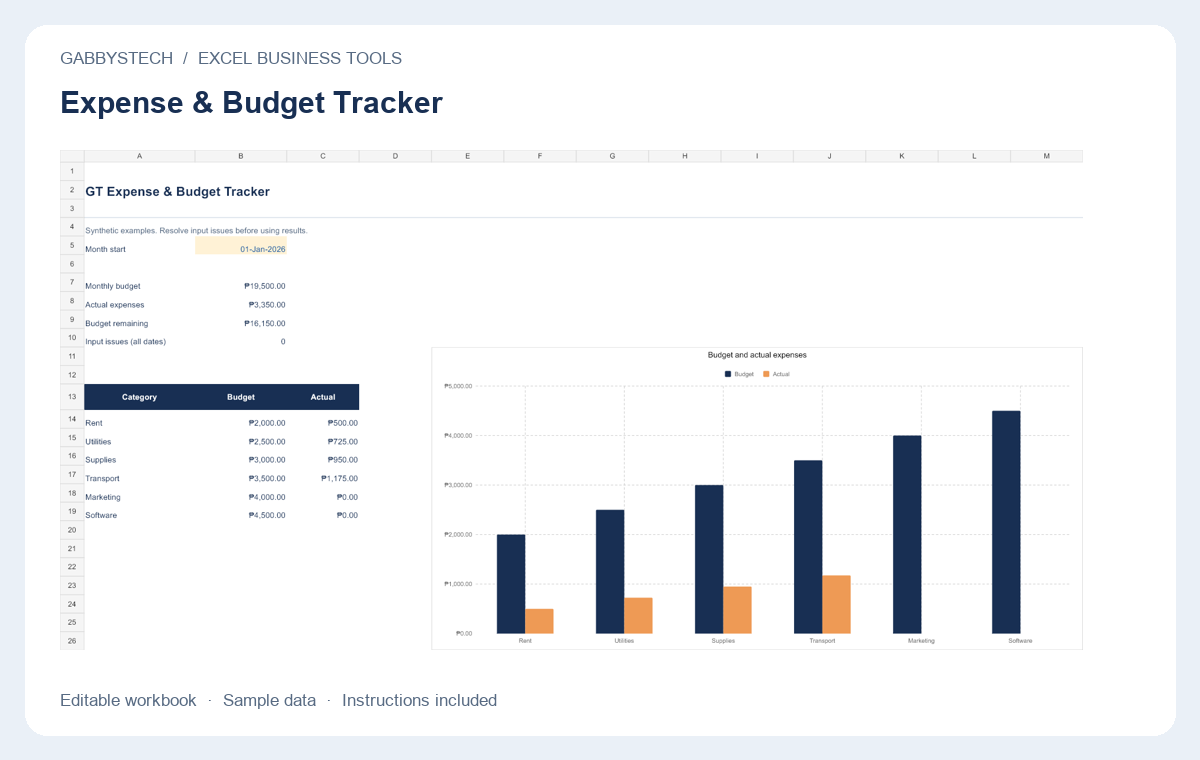Click Marketing actual value ₱0.00

click(x=347, y=497)
